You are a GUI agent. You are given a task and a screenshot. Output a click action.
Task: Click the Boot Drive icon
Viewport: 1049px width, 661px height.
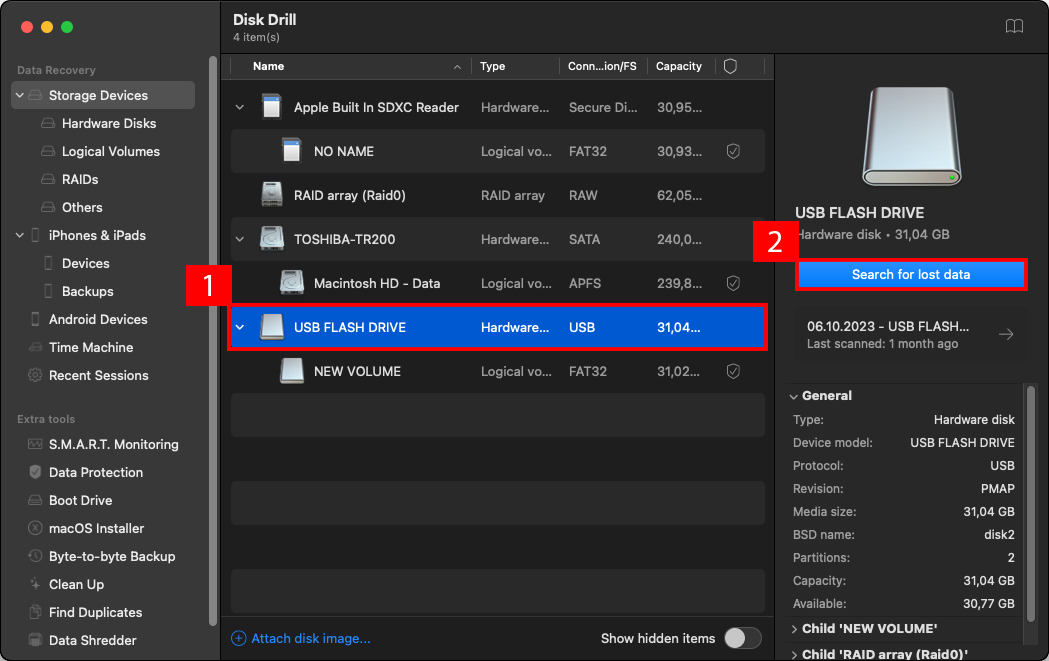tap(35, 500)
